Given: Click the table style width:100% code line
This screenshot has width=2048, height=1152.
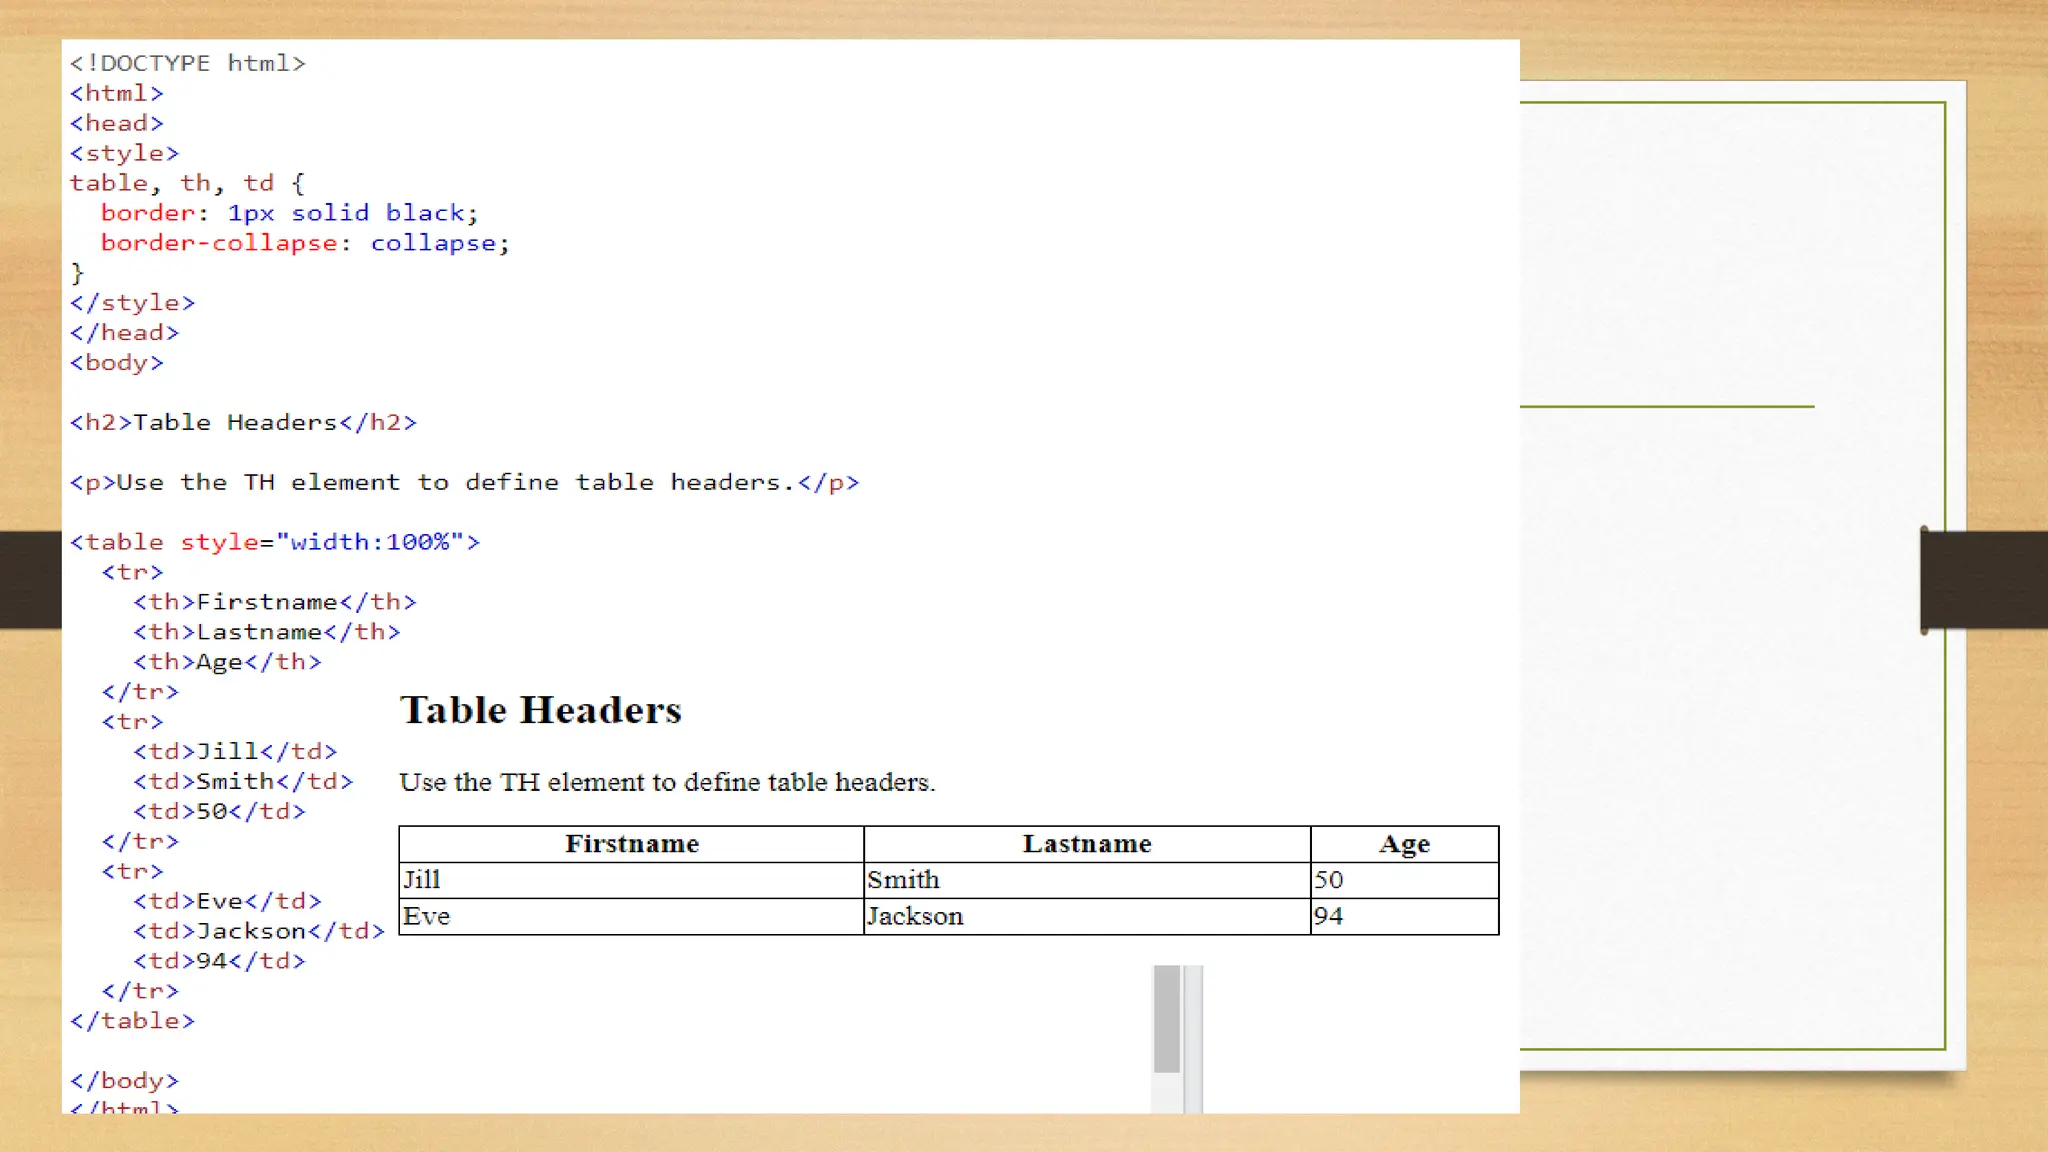Looking at the screenshot, I should click(x=275, y=542).
